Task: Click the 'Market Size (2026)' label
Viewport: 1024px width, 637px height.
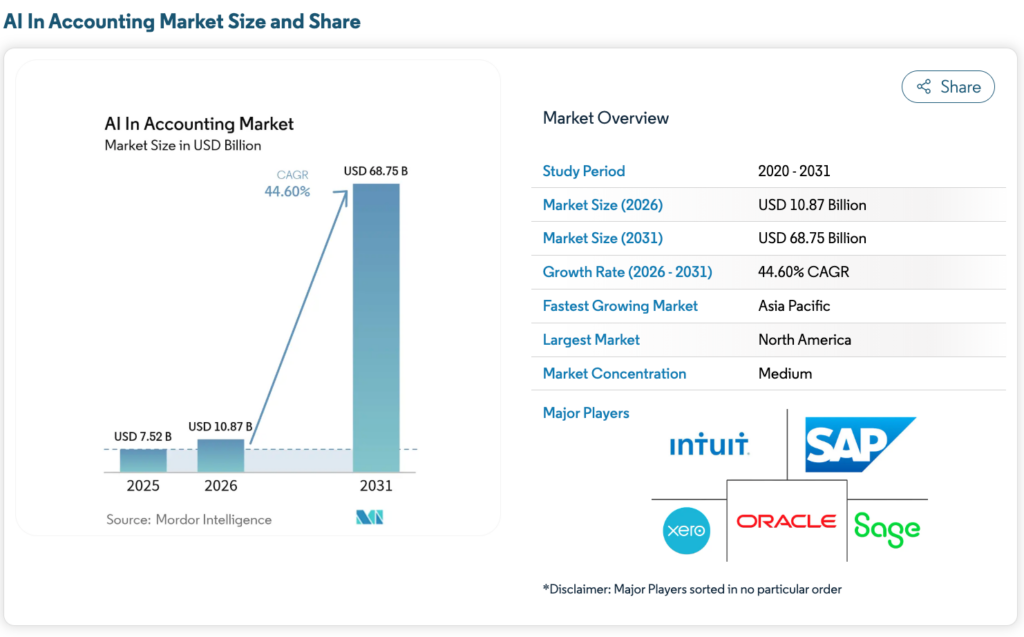Action: click(603, 205)
